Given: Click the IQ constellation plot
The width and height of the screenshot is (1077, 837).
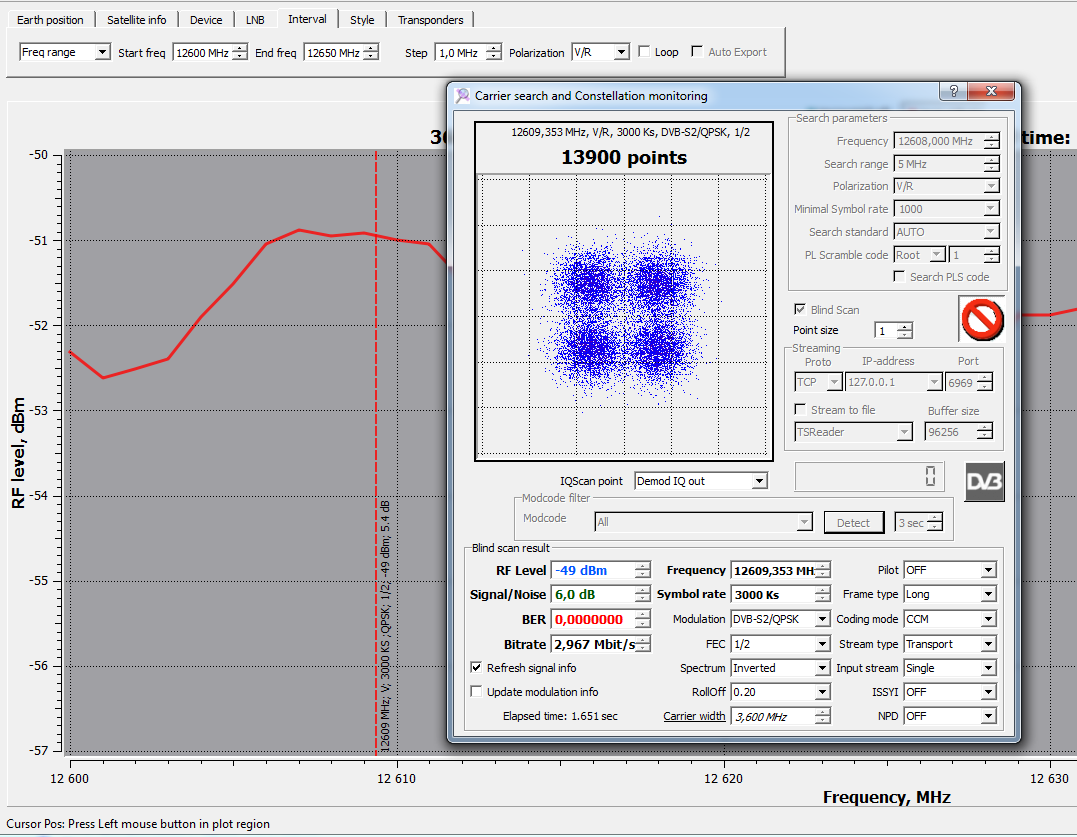Looking at the screenshot, I should [623, 315].
